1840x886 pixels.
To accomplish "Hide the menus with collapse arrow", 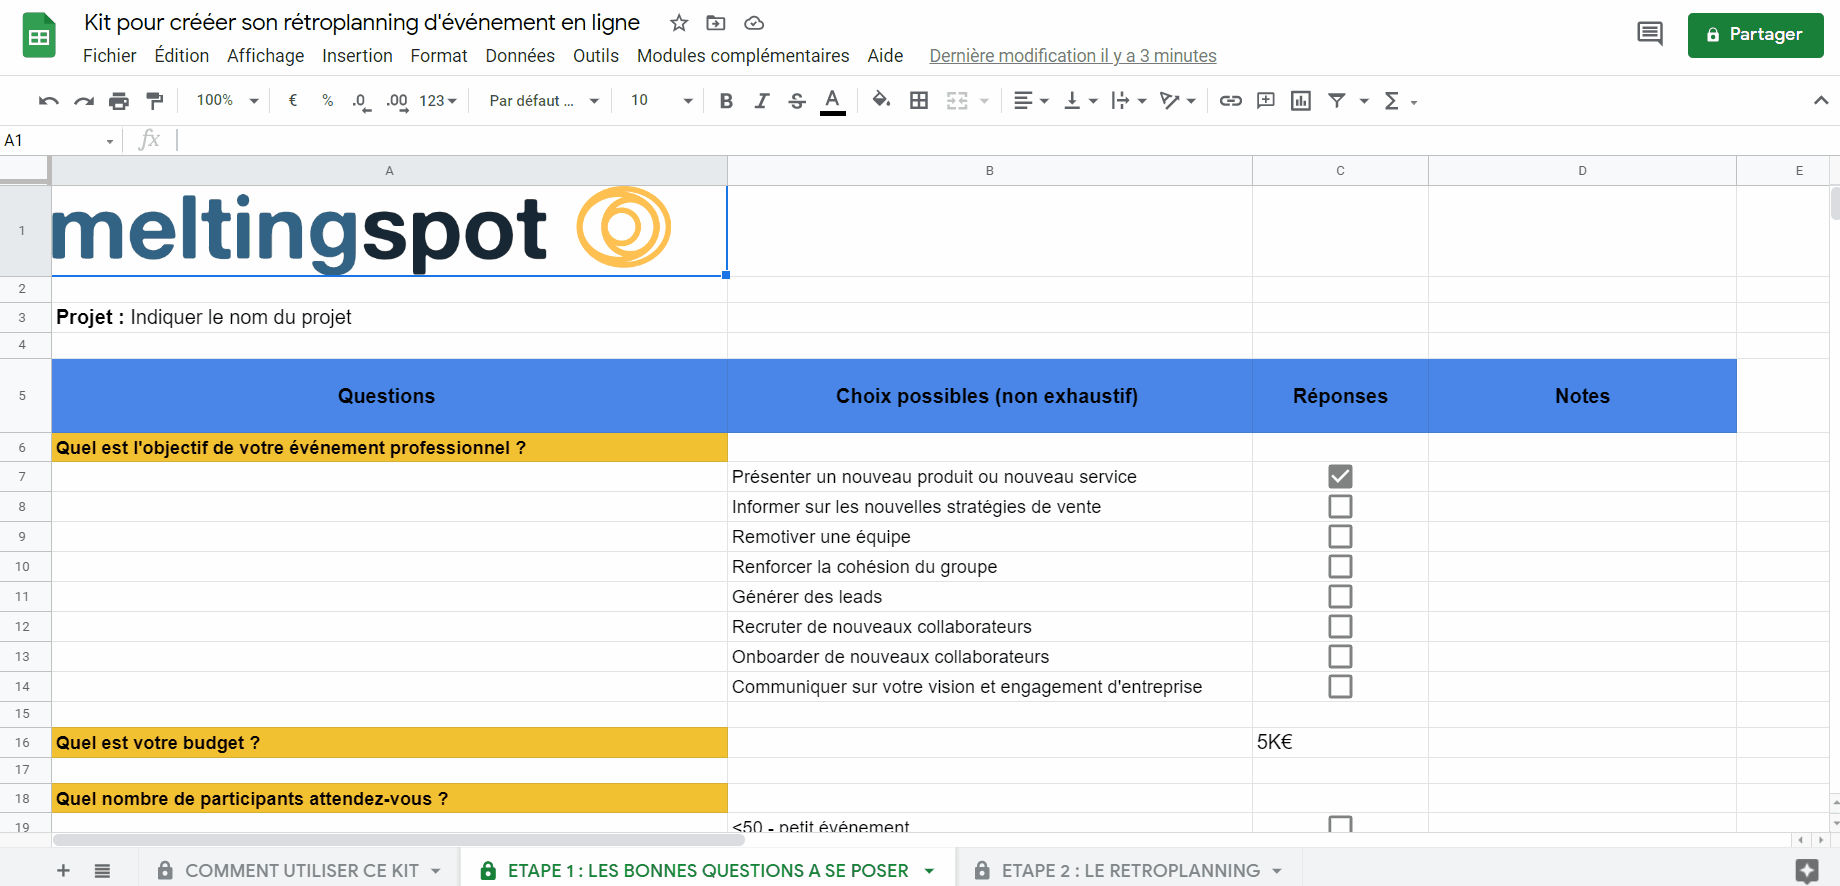I will pyautogui.click(x=1821, y=101).
